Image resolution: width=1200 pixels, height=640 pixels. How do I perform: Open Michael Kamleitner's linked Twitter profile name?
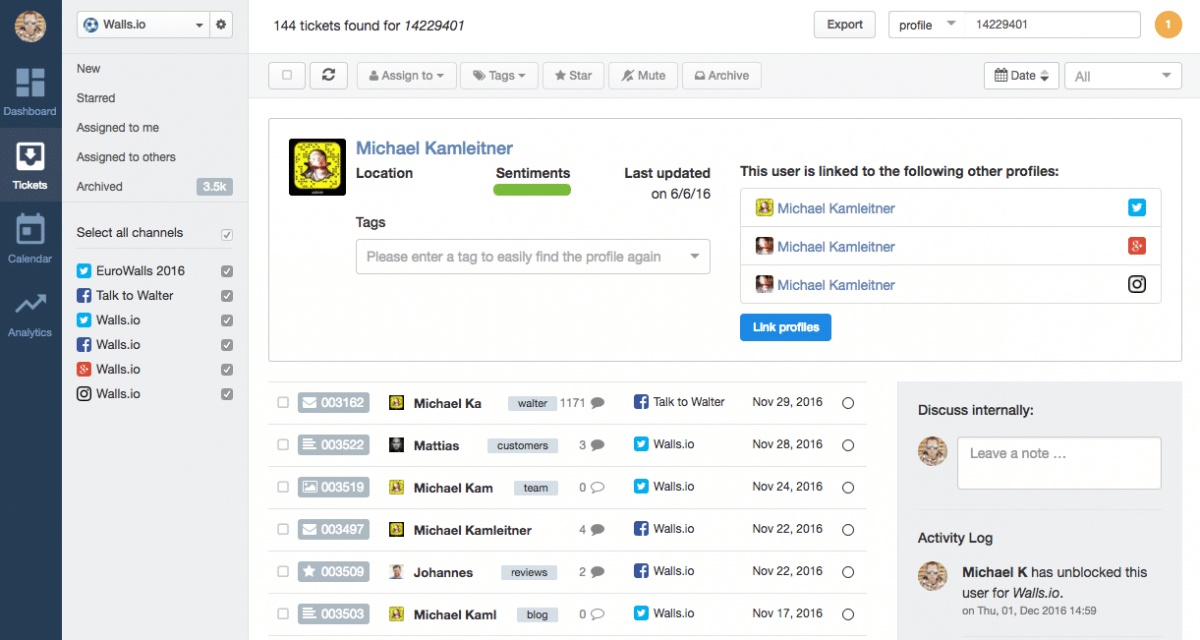[x=836, y=208]
